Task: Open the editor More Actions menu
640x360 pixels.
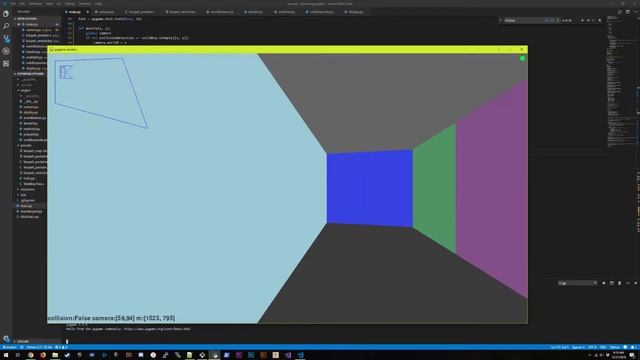Action: pyautogui.click(x=636, y=12)
